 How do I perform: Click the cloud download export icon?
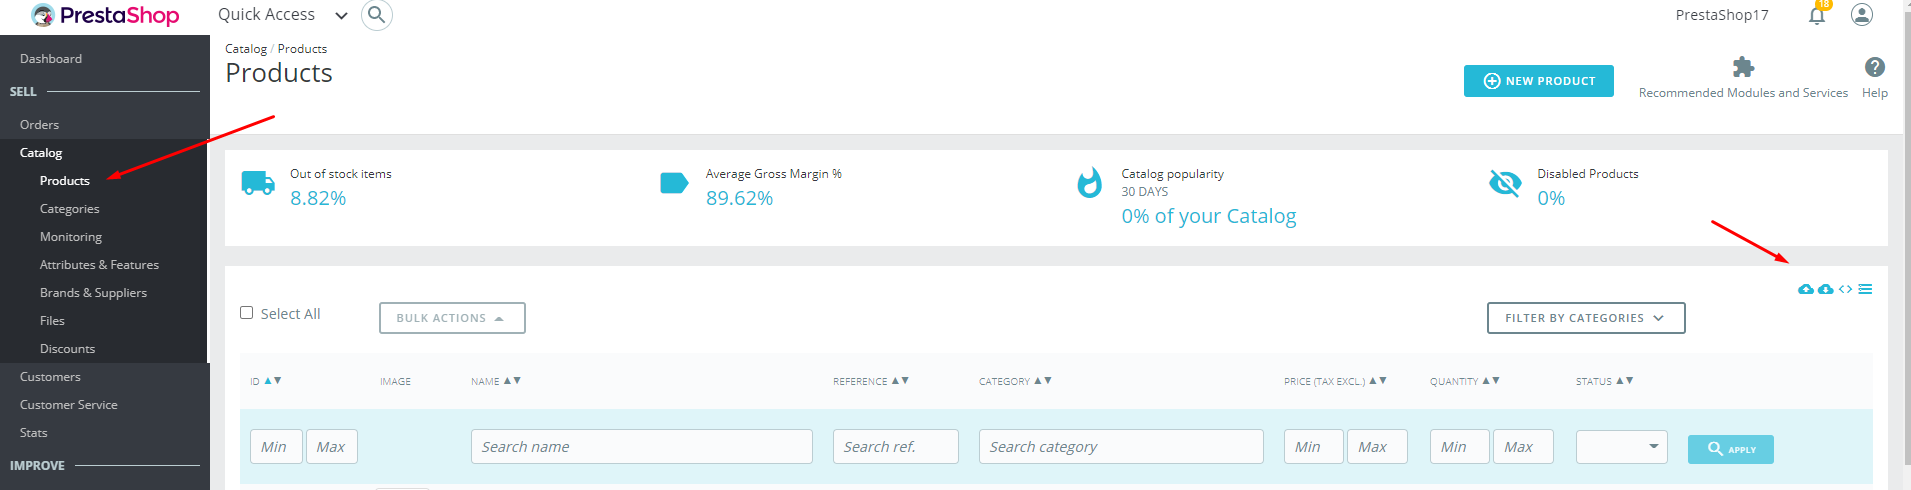[x=1825, y=289]
